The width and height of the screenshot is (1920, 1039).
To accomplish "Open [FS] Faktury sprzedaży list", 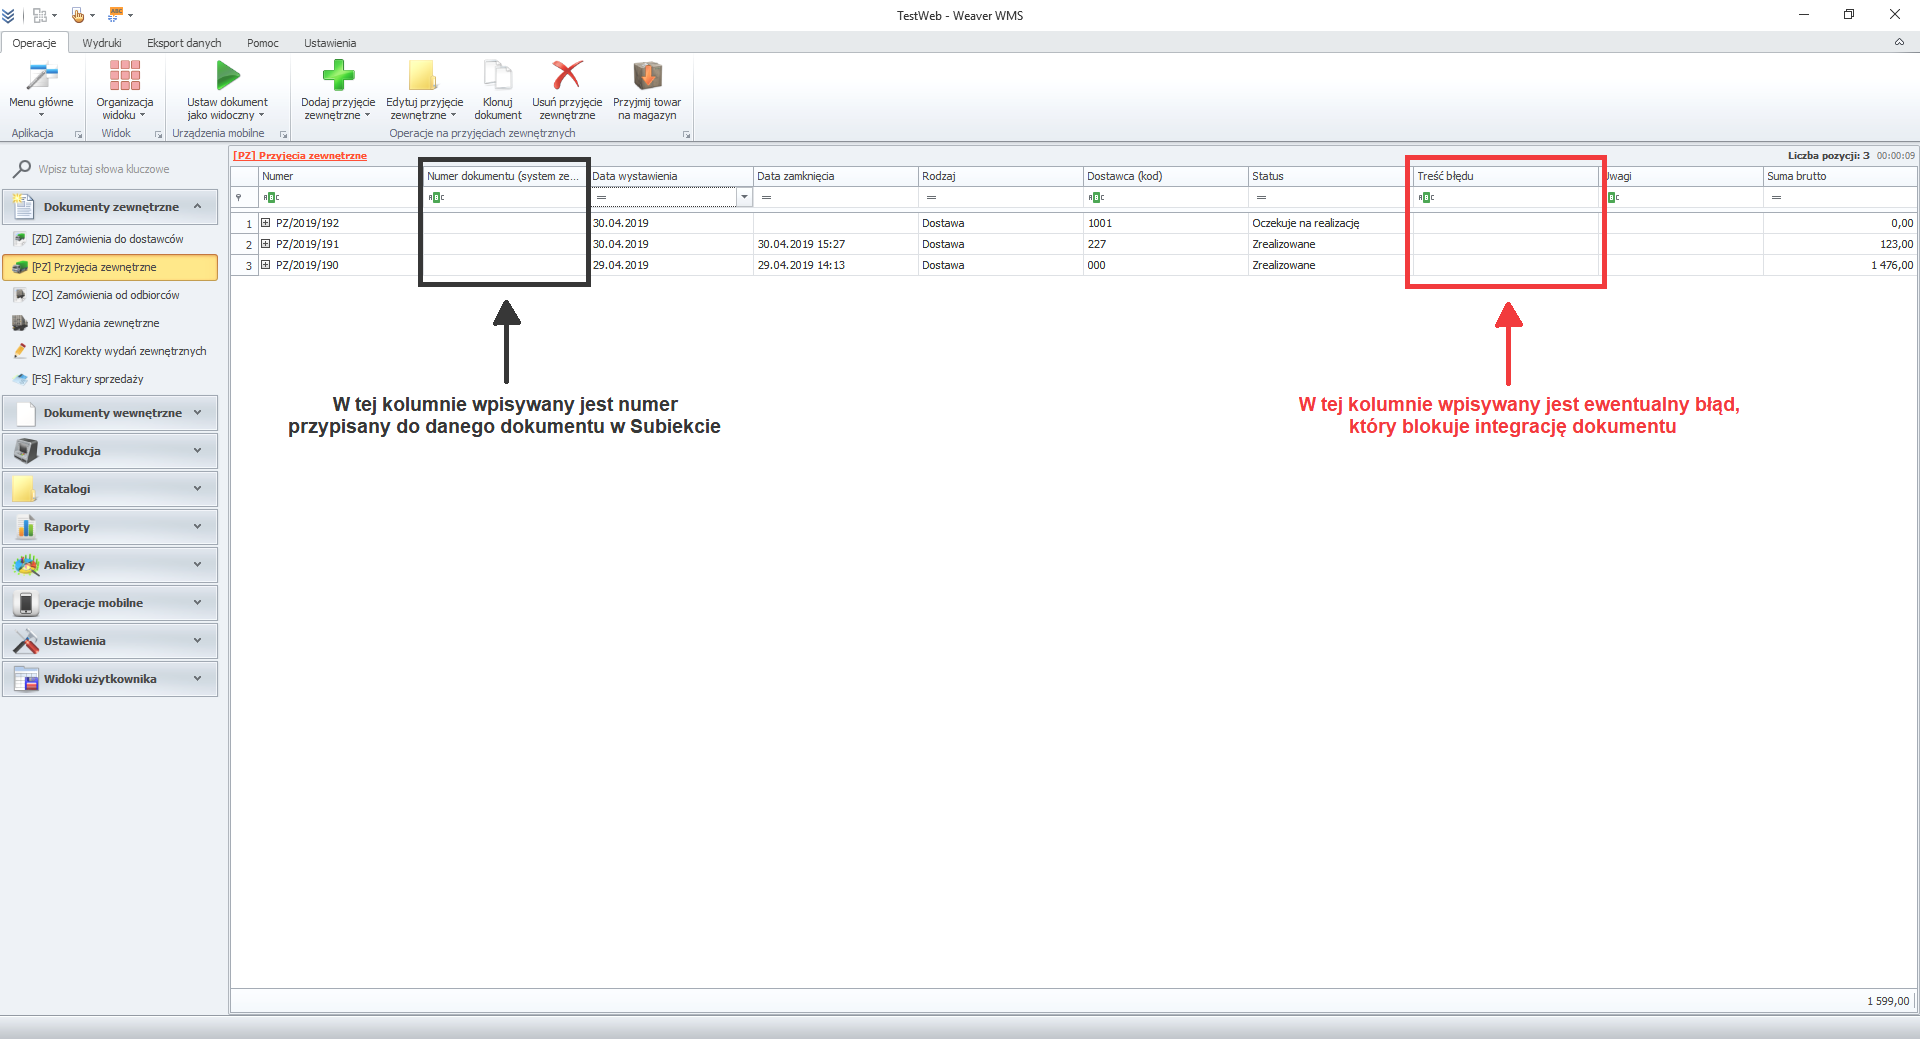I will pos(87,379).
